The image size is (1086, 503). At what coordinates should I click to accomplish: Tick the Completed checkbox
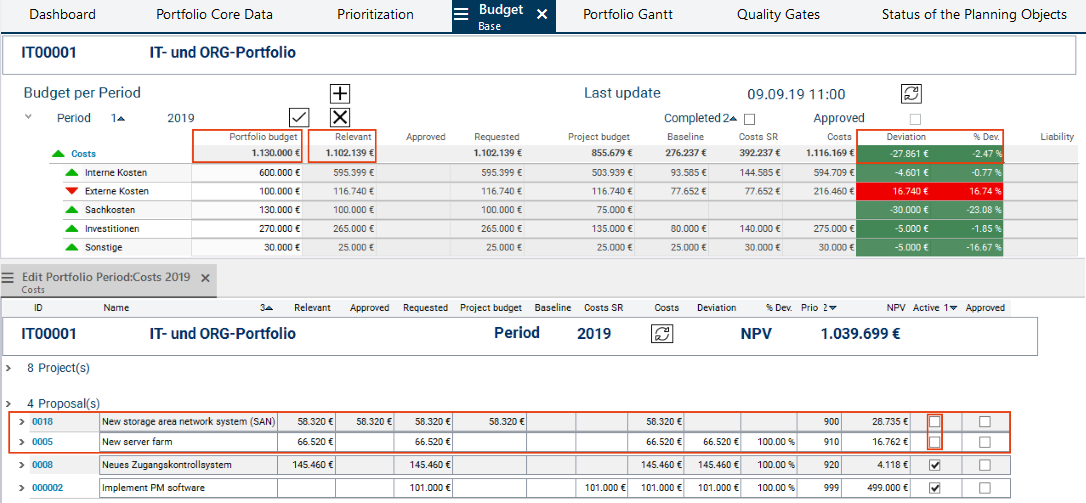pyautogui.click(x=749, y=118)
